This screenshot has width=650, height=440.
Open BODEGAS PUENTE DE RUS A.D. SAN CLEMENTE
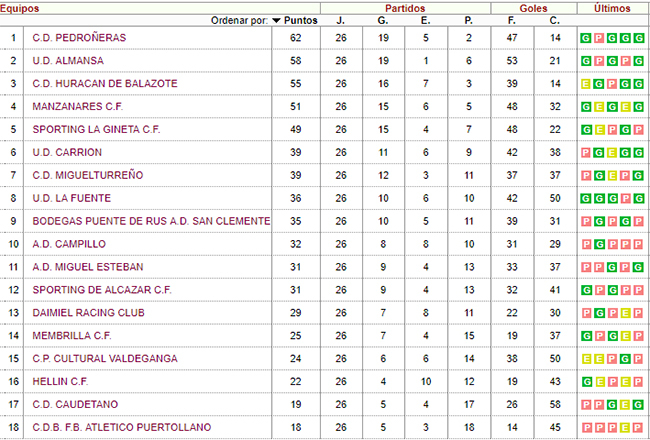pos(151,221)
